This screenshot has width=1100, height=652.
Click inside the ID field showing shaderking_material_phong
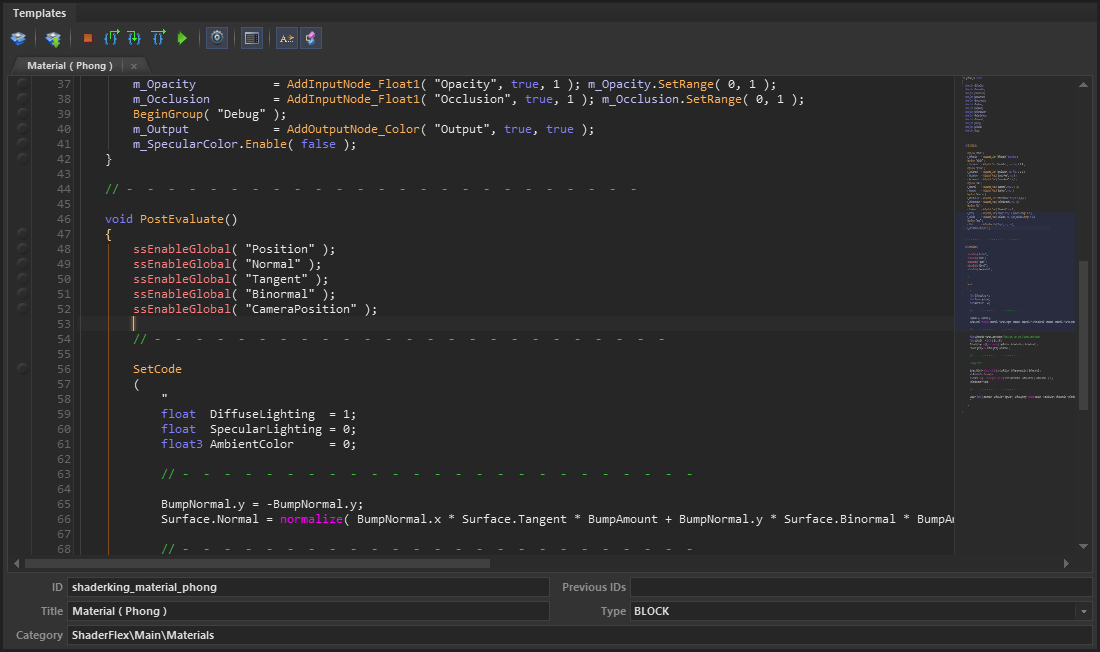coord(250,587)
